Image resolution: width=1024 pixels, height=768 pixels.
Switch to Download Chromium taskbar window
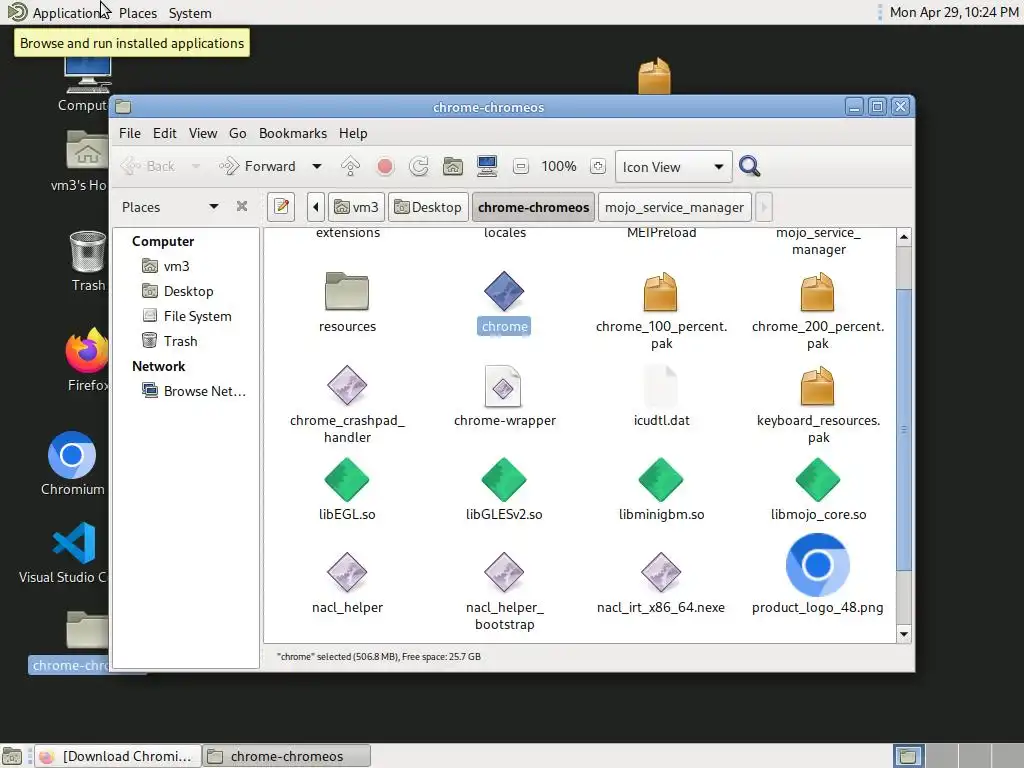118,756
